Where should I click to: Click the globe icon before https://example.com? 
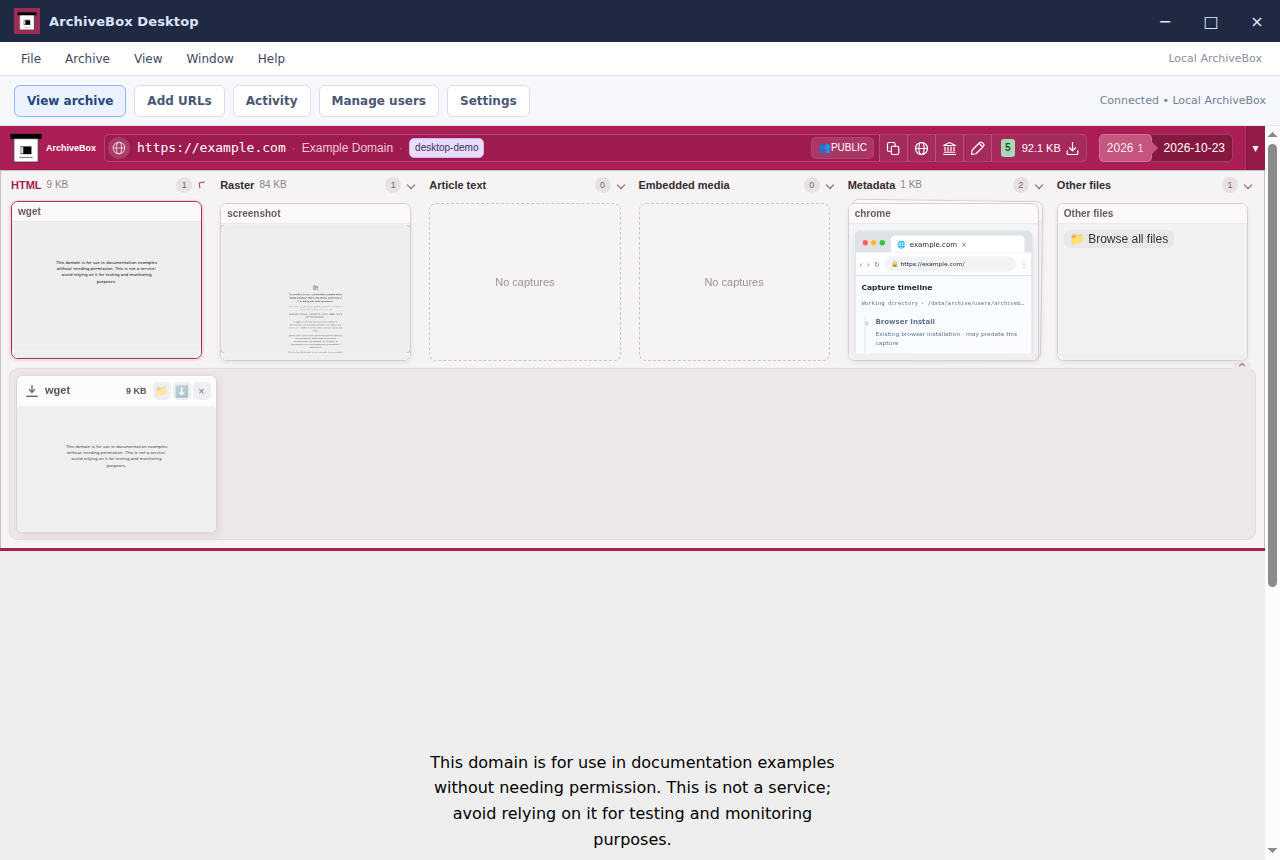[119, 148]
